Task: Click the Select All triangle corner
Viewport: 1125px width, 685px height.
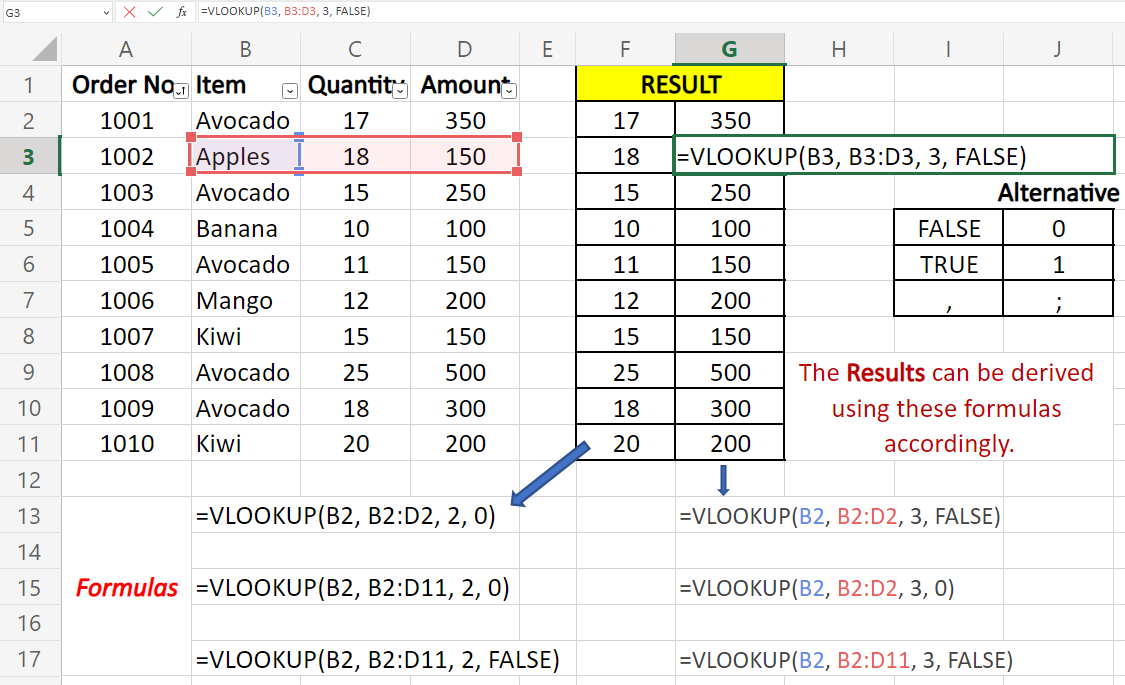Action: [42, 49]
